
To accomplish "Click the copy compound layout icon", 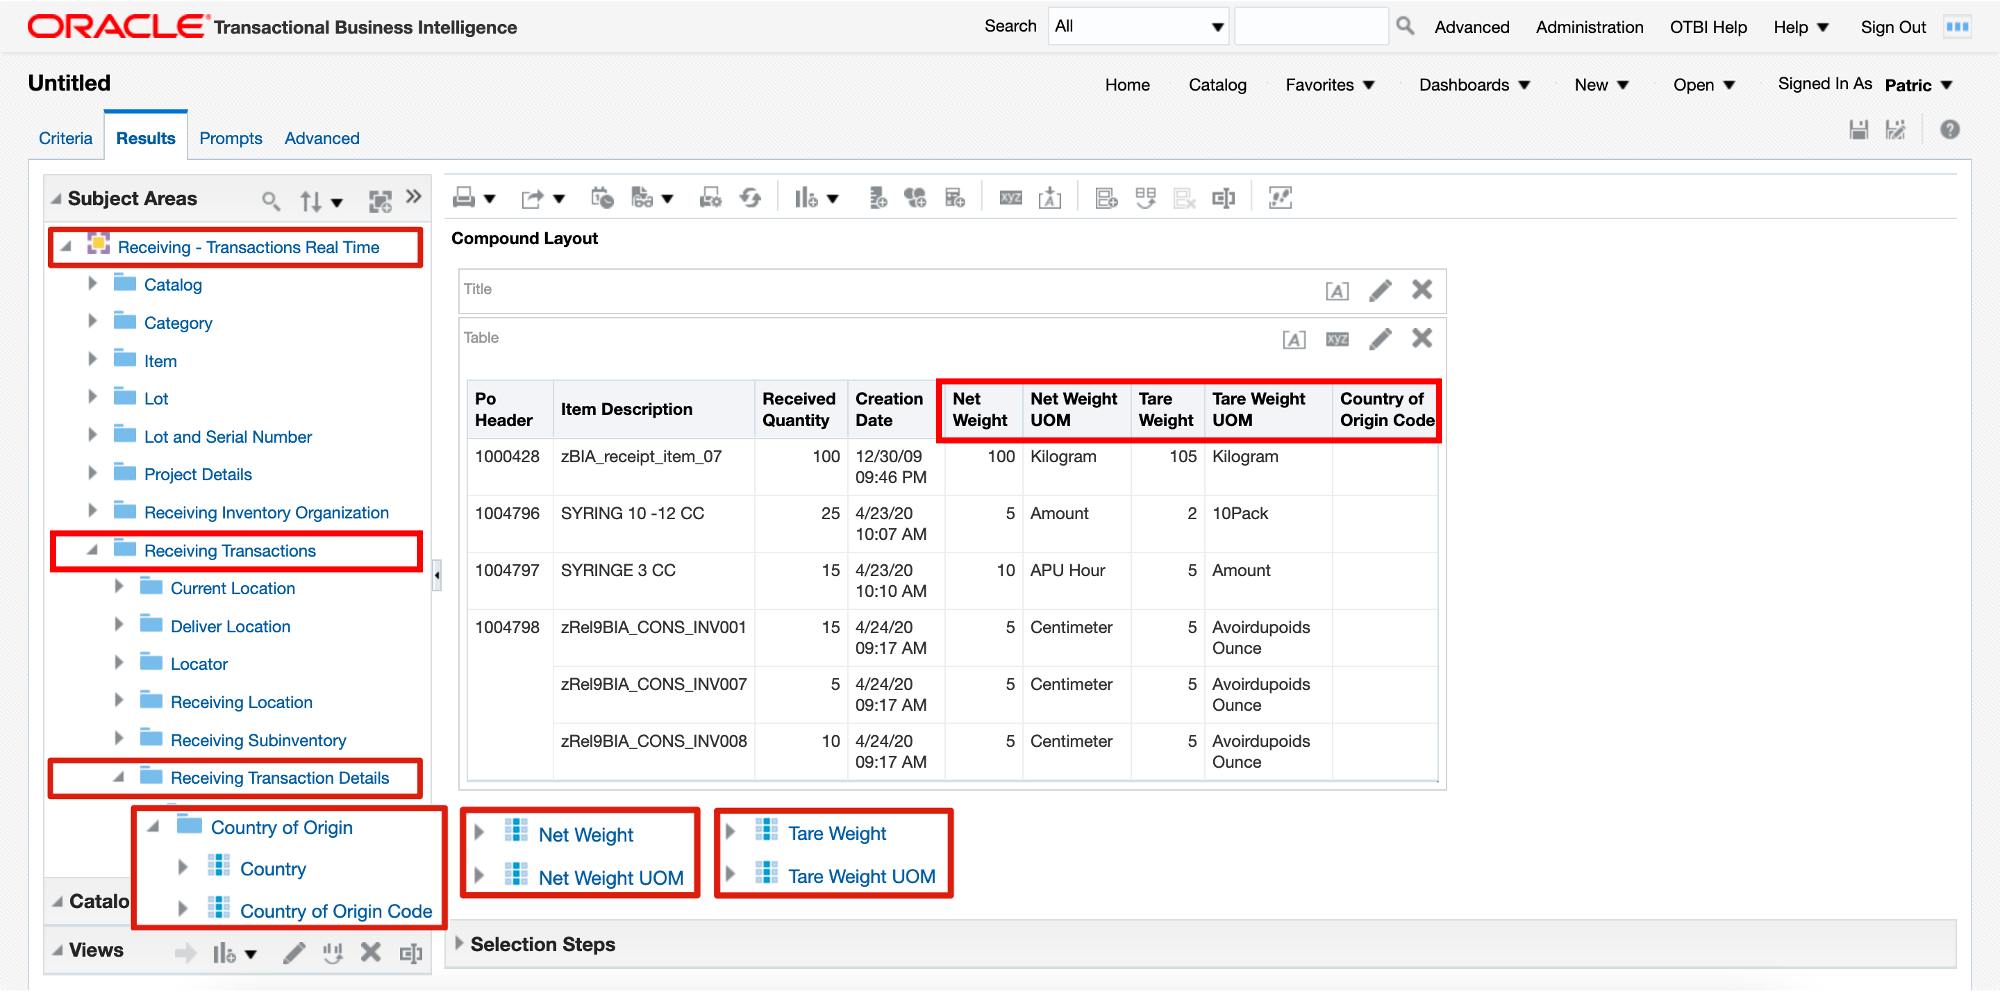I will tap(1145, 198).
